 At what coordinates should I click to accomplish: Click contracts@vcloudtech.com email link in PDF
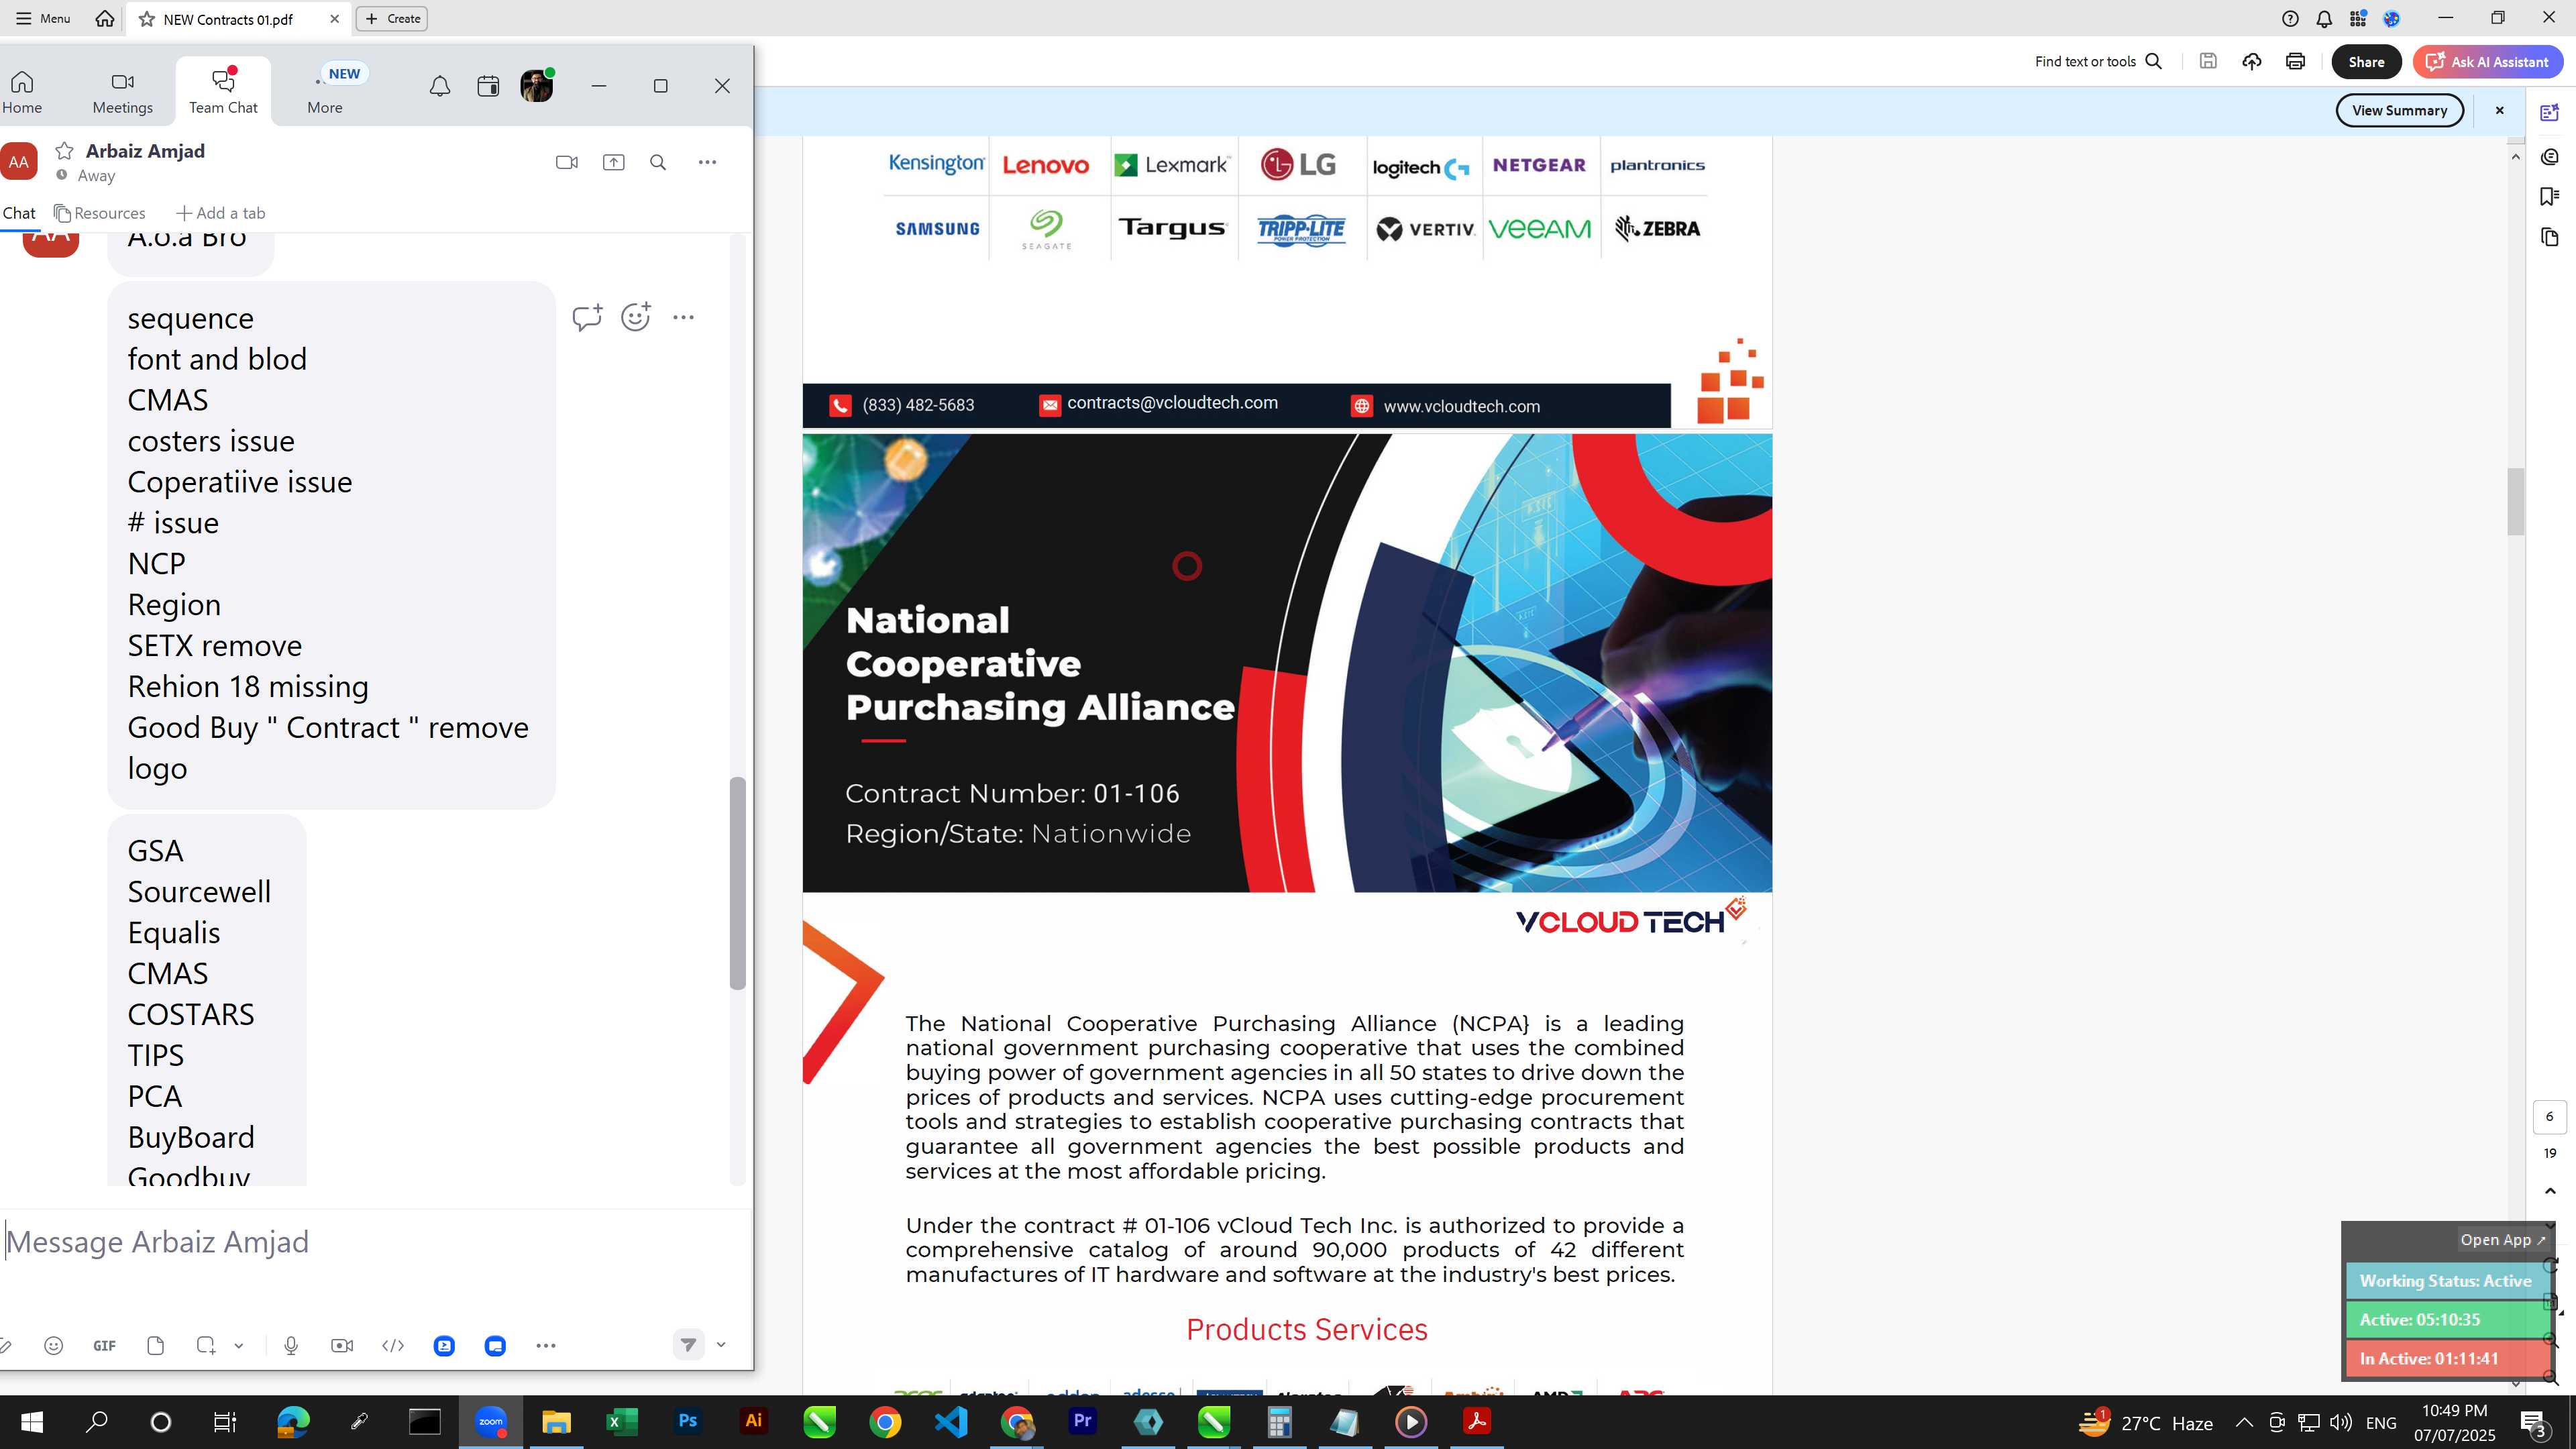coord(1172,403)
